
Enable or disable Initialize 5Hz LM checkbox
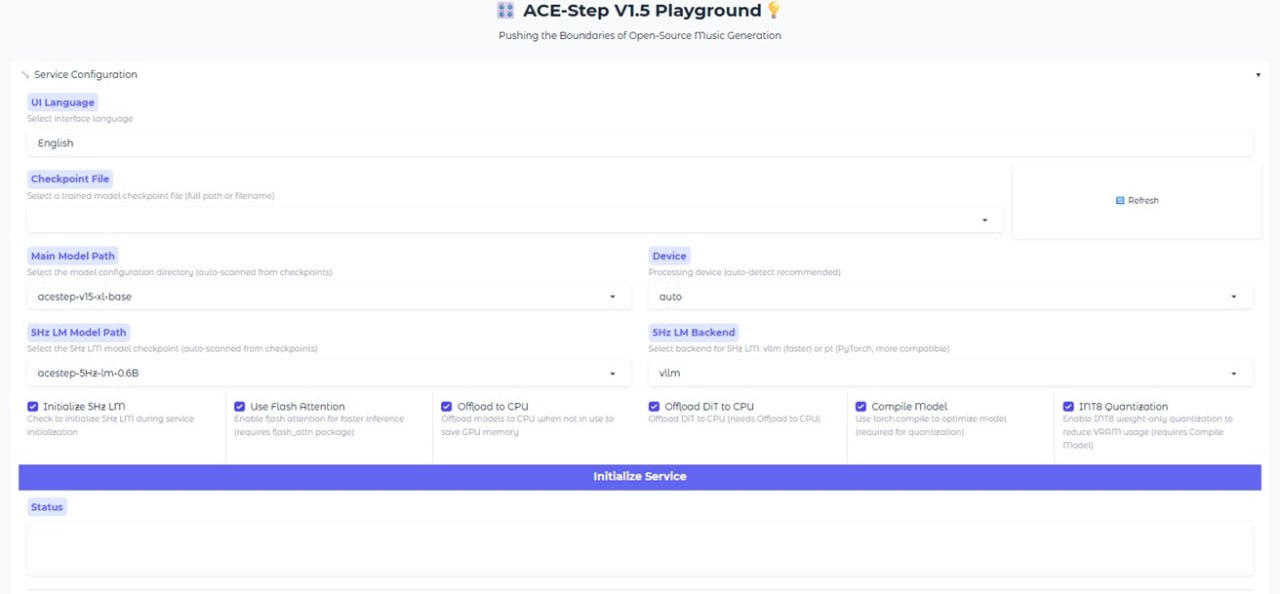pos(33,407)
